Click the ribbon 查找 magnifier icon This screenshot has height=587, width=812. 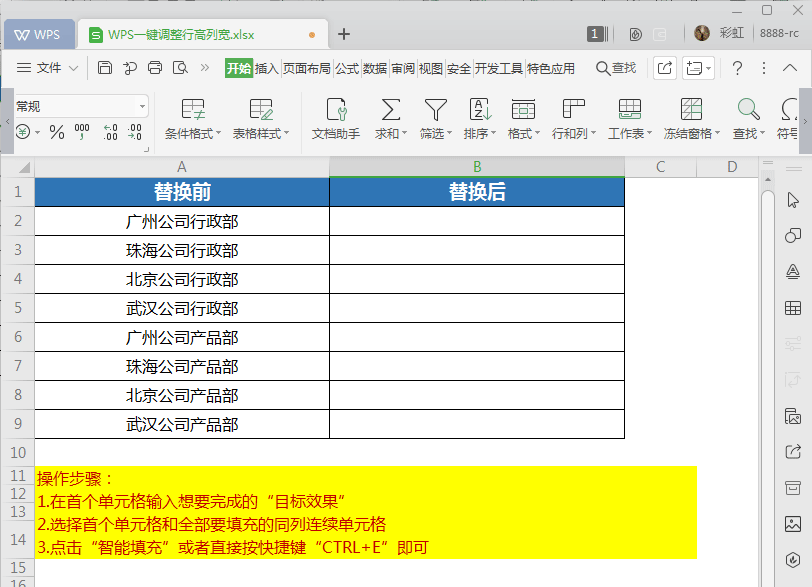[748, 109]
